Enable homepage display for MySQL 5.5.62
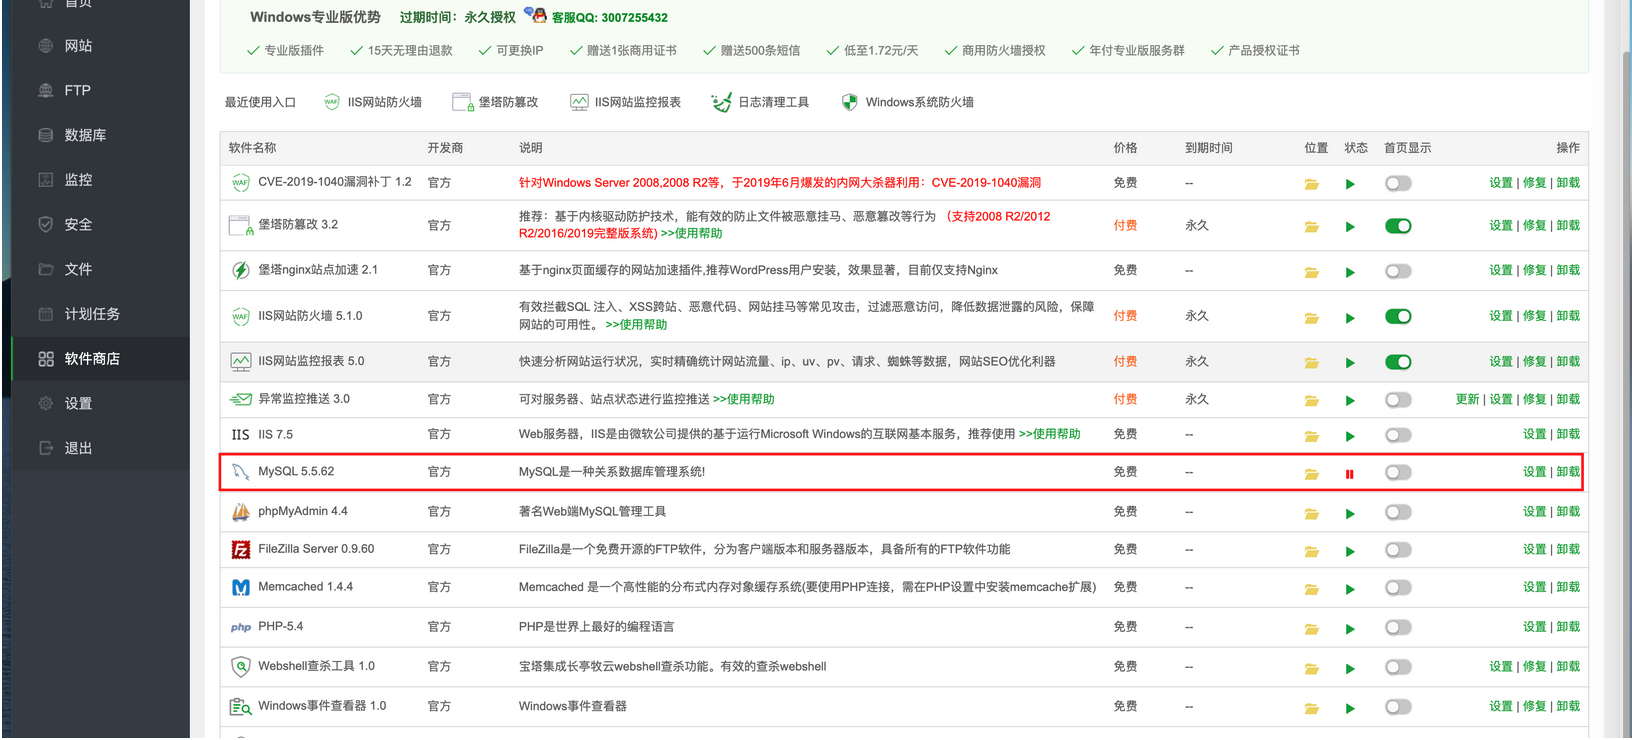The width and height of the screenshot is (1632, 740). [1398, 472]
